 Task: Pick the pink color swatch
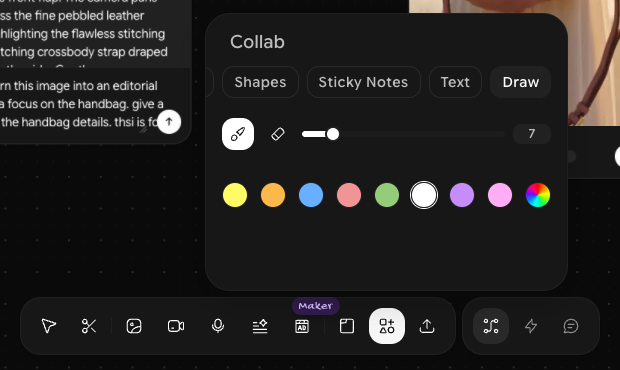[x=500, y=195]
